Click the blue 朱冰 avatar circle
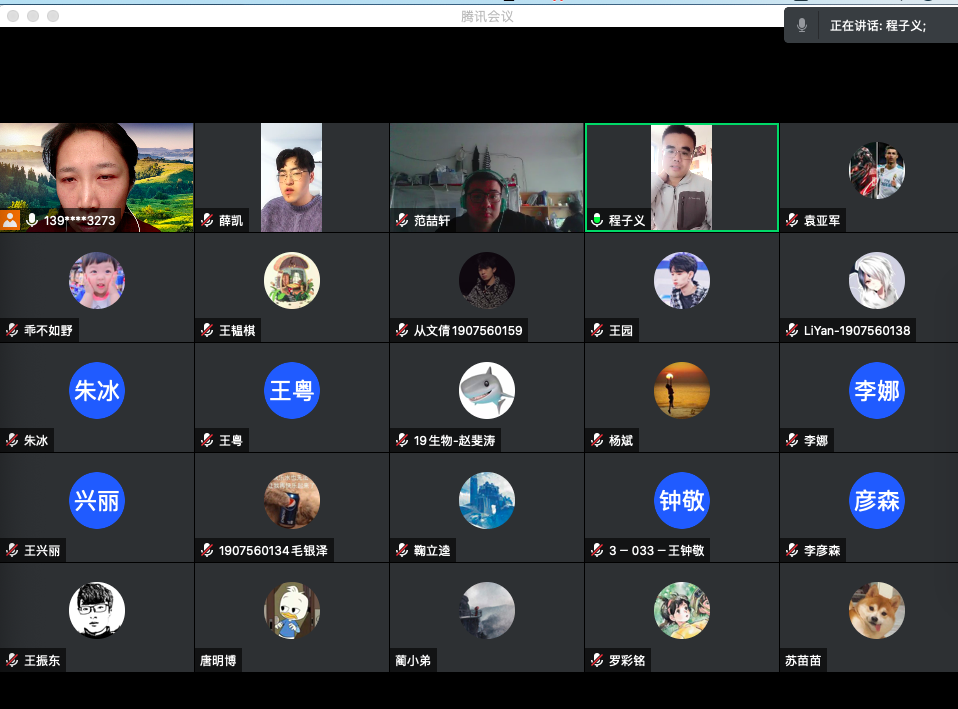 pos(97,390)
